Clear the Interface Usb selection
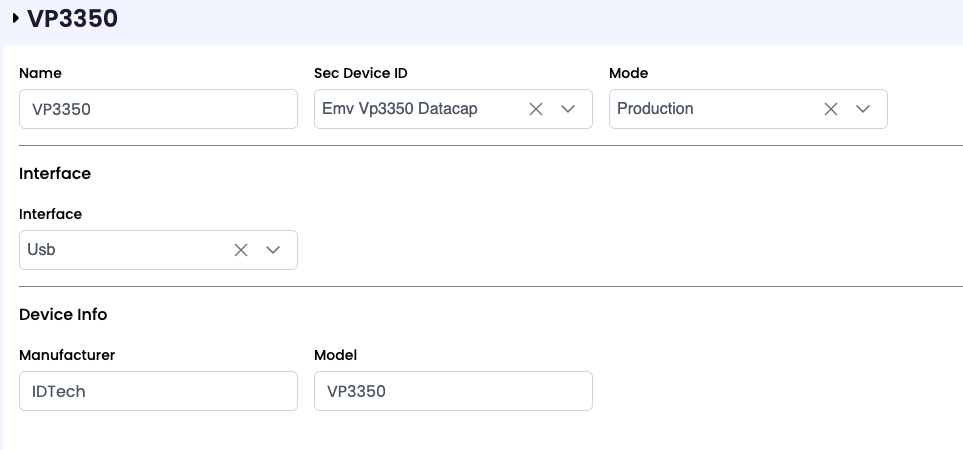This screenshot has width=963, height=450. (240, 250)
